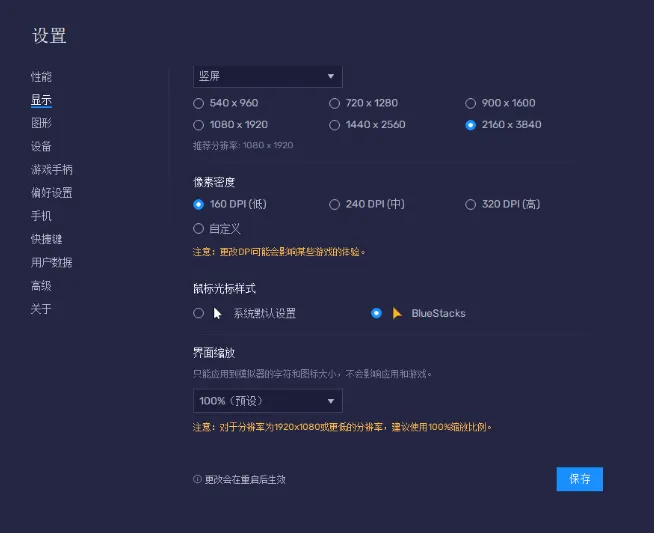Select the 系统默认设置 cursor style radio
Screen dimensions: 654x533
199,313
